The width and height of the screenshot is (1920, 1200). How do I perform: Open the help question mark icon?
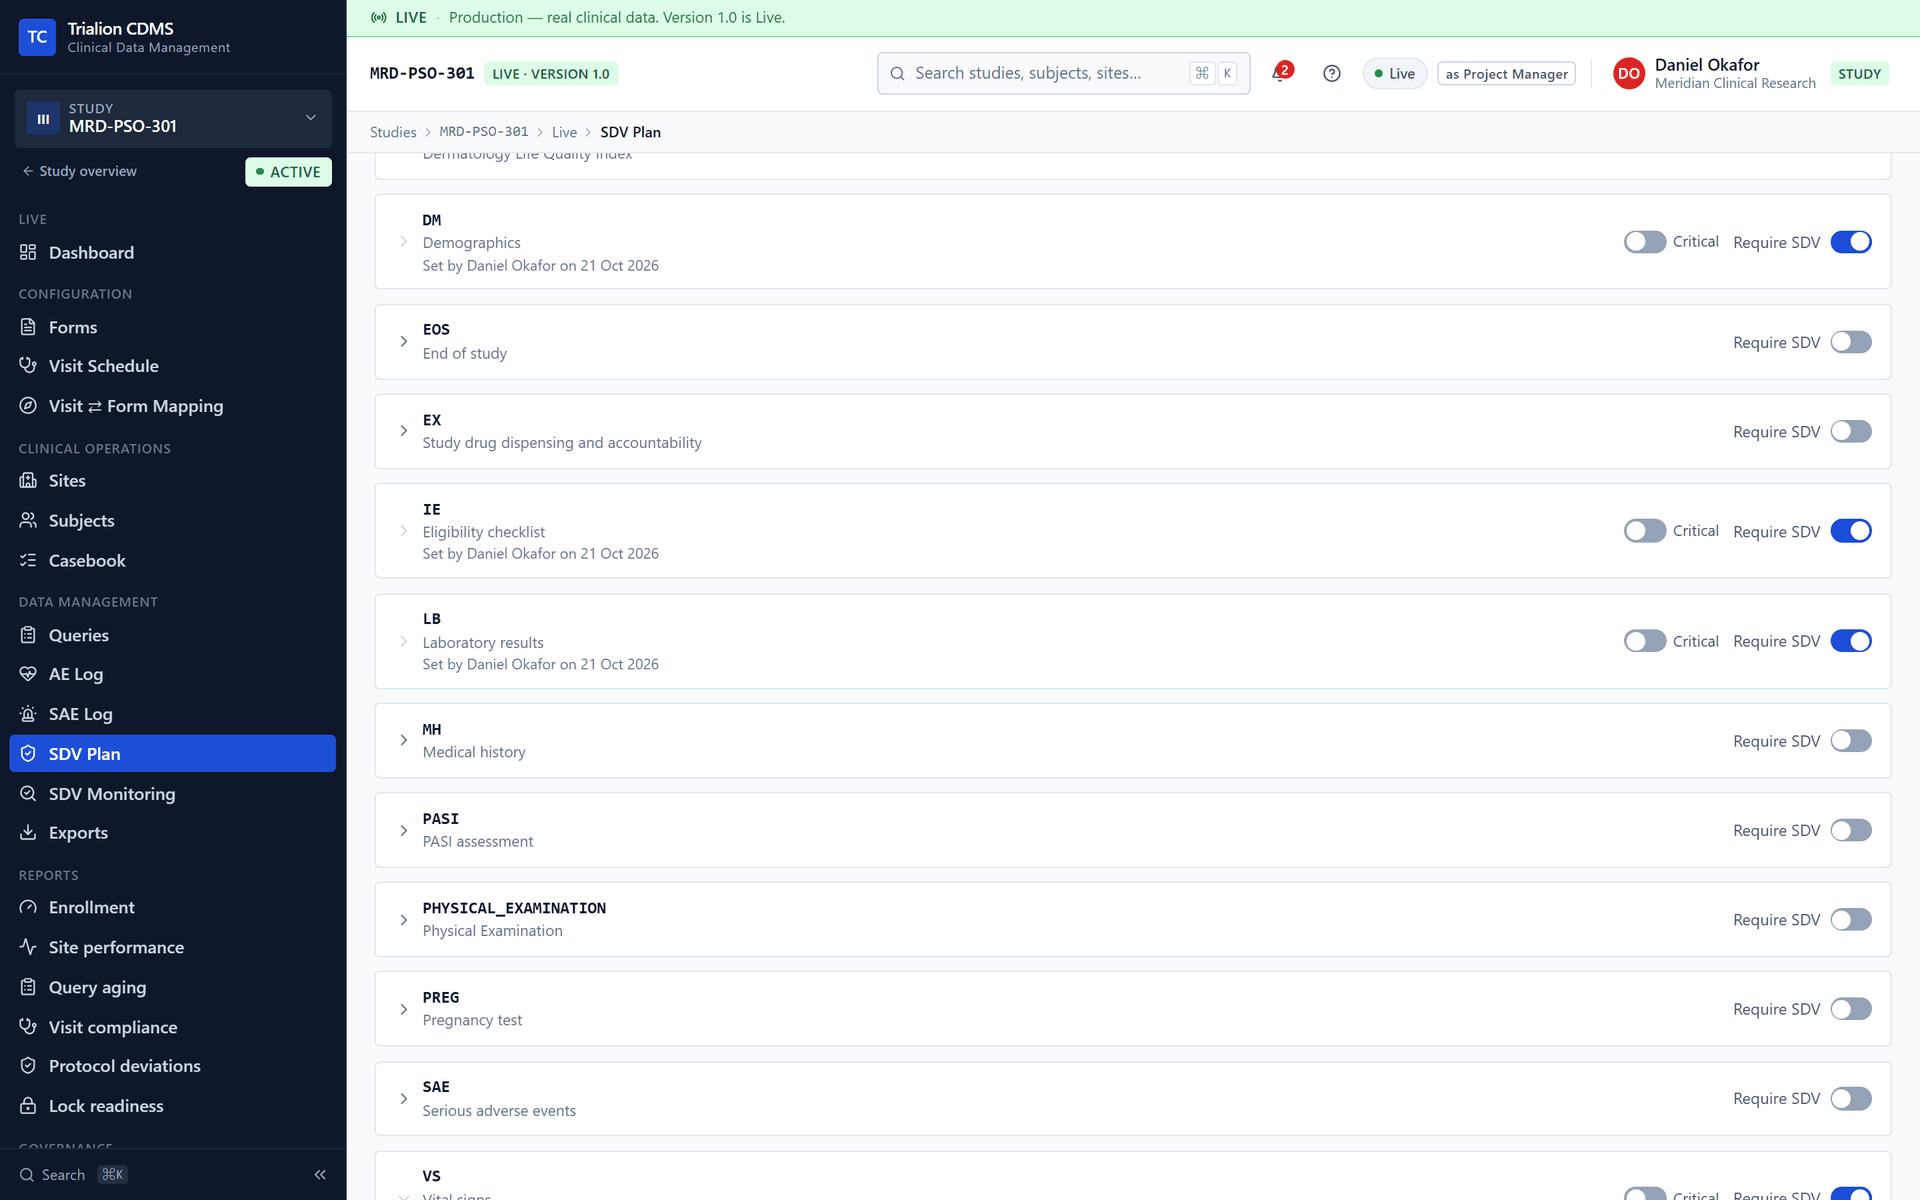[1331, 73]
